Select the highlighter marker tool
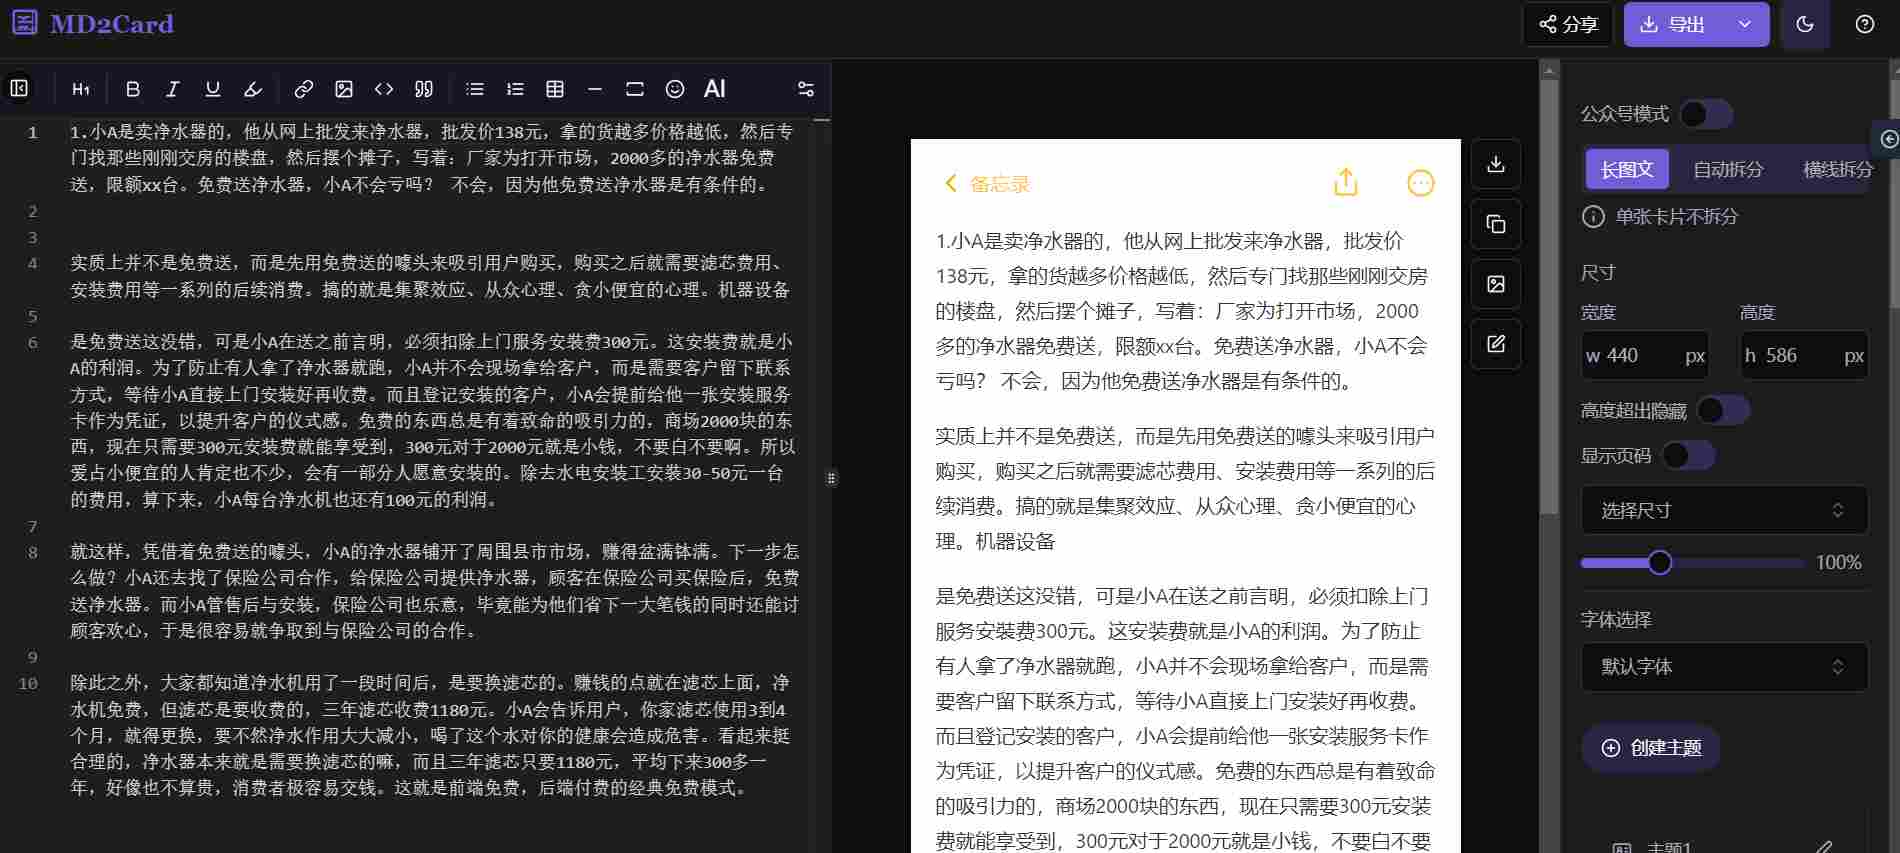 pyautogui.click(x=253, y=89)
